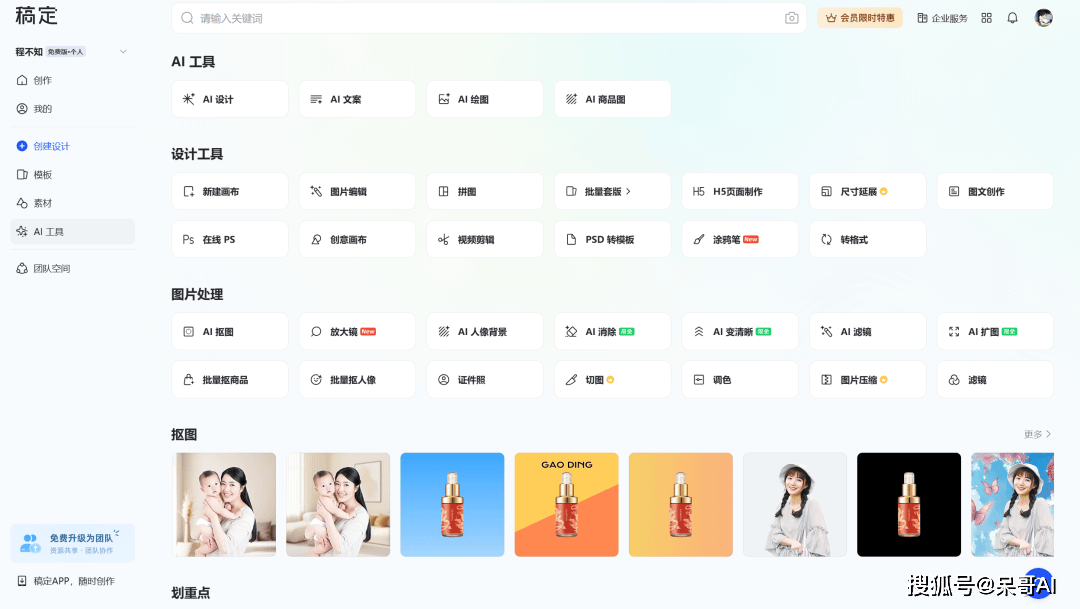Select the AI 消除 eraser tool
Image resolution: width=1080 pixels, height=609 pixels.
[612, 332]
